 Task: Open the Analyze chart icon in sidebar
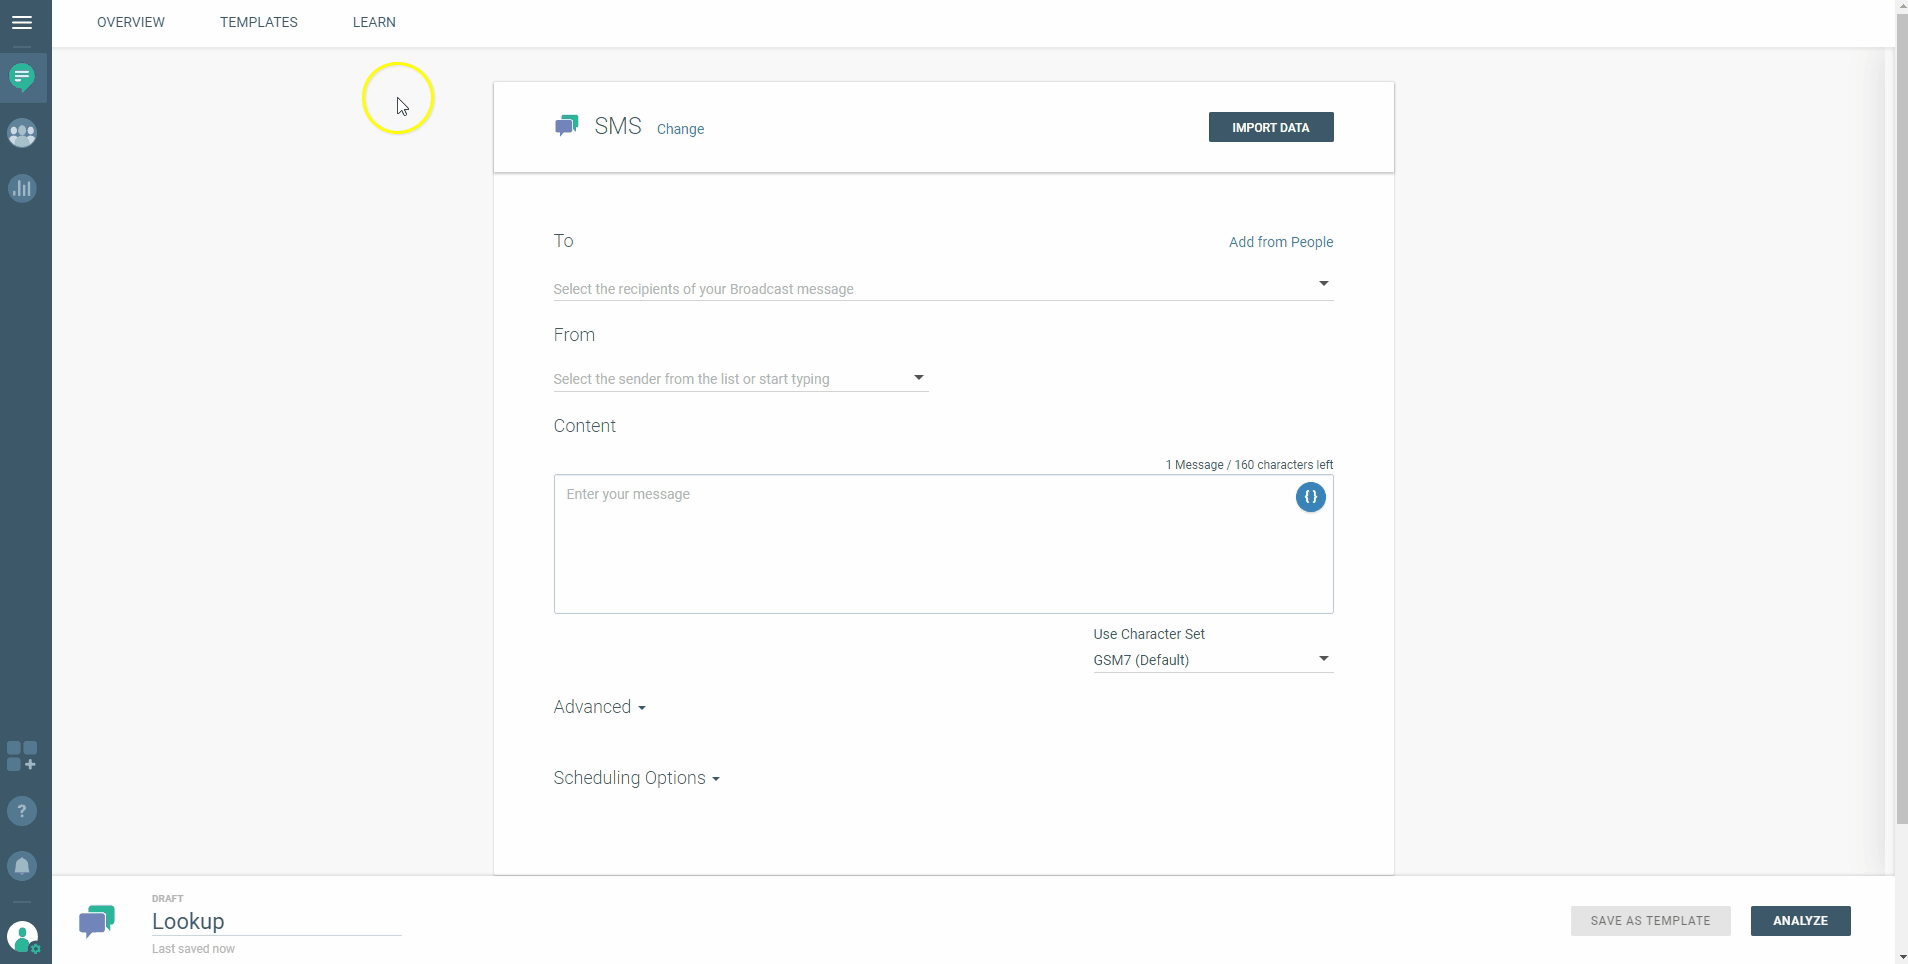click(22, 188)
